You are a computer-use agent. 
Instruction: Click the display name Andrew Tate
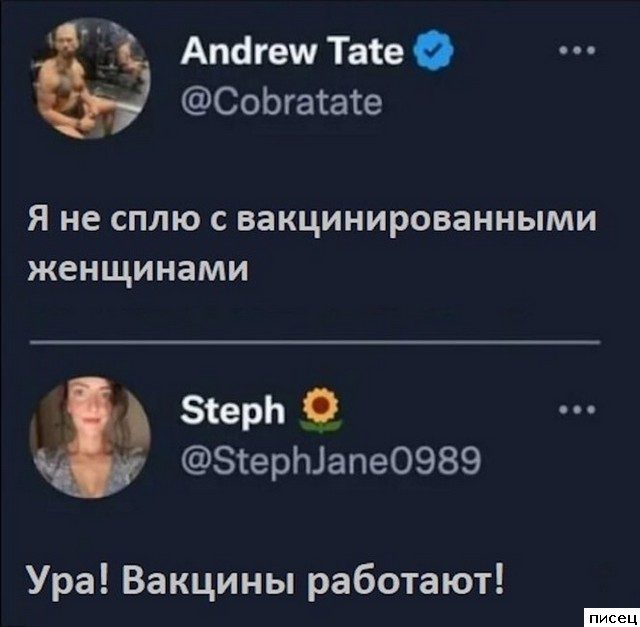[x=292, y=52]
